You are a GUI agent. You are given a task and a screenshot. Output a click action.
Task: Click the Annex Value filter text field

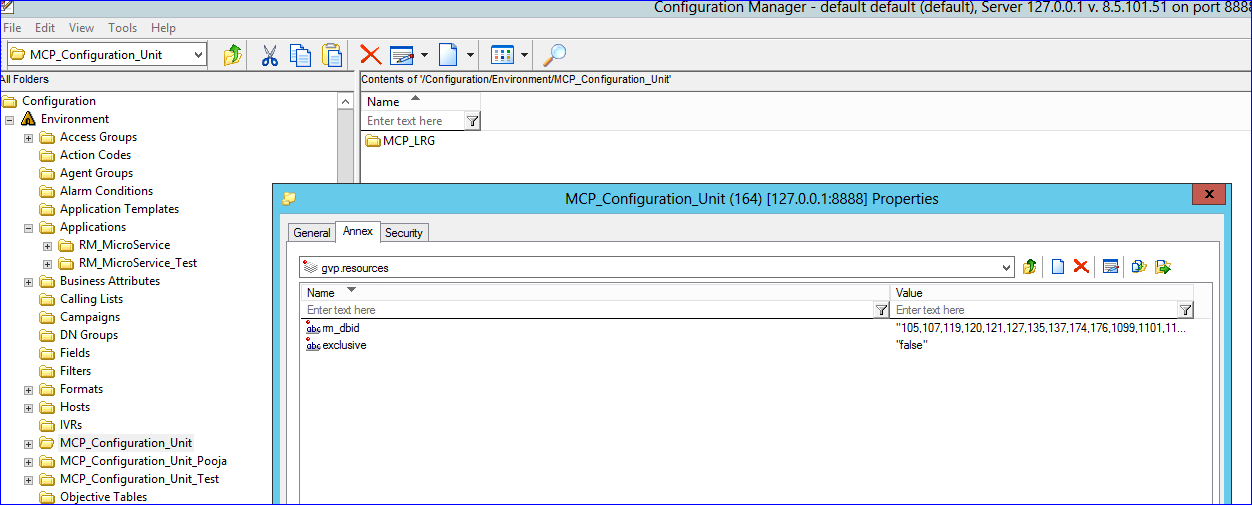[1035, 310]
